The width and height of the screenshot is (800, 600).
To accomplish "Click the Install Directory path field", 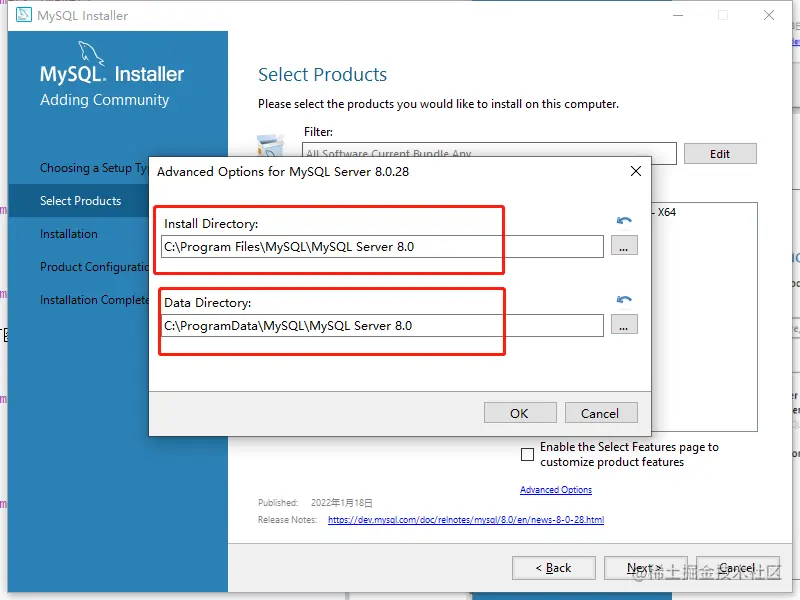I will point(382,246).
